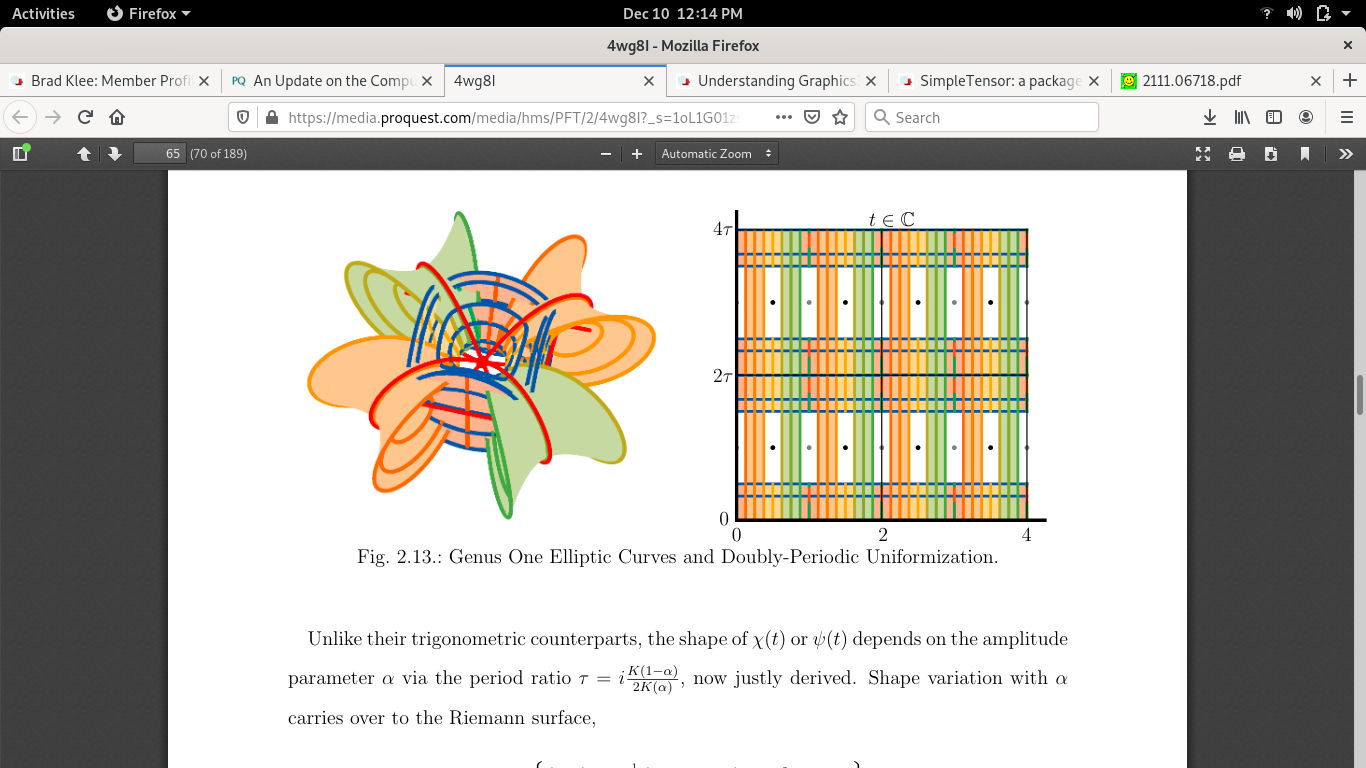Toggle Firefox sidebar view
The width and height of the screenshot is (1366, 768).
point(1274,117)
